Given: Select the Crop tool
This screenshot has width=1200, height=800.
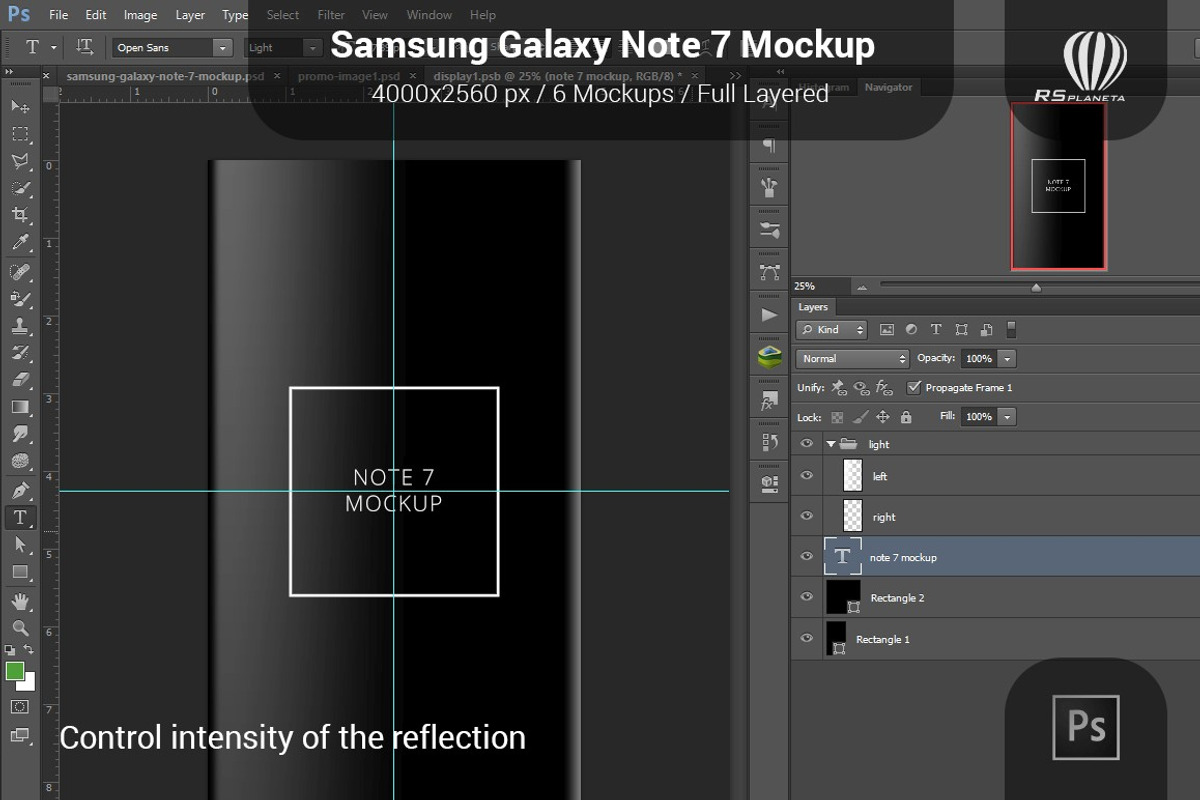Looking at the screenshot, I should coord(20,215).
